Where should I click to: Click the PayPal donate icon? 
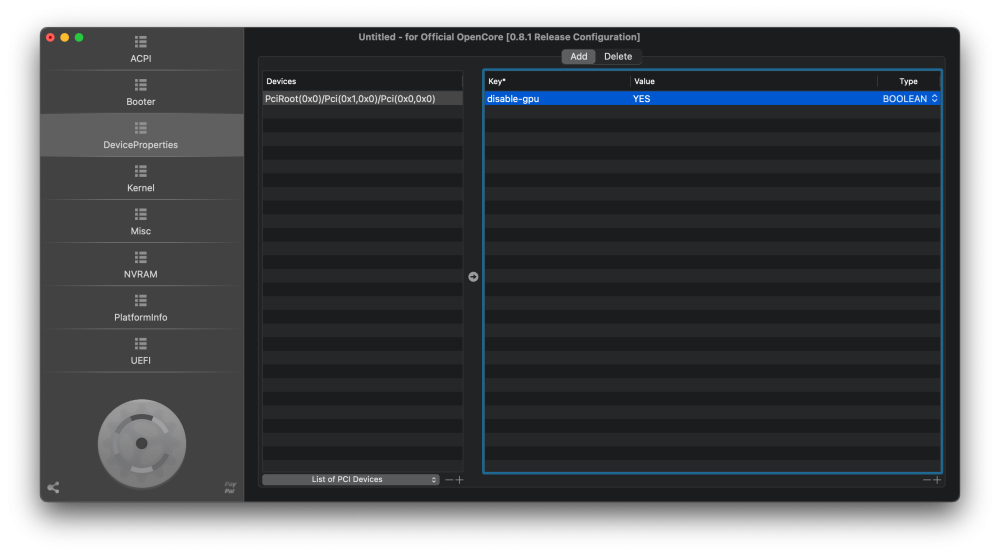230,487
